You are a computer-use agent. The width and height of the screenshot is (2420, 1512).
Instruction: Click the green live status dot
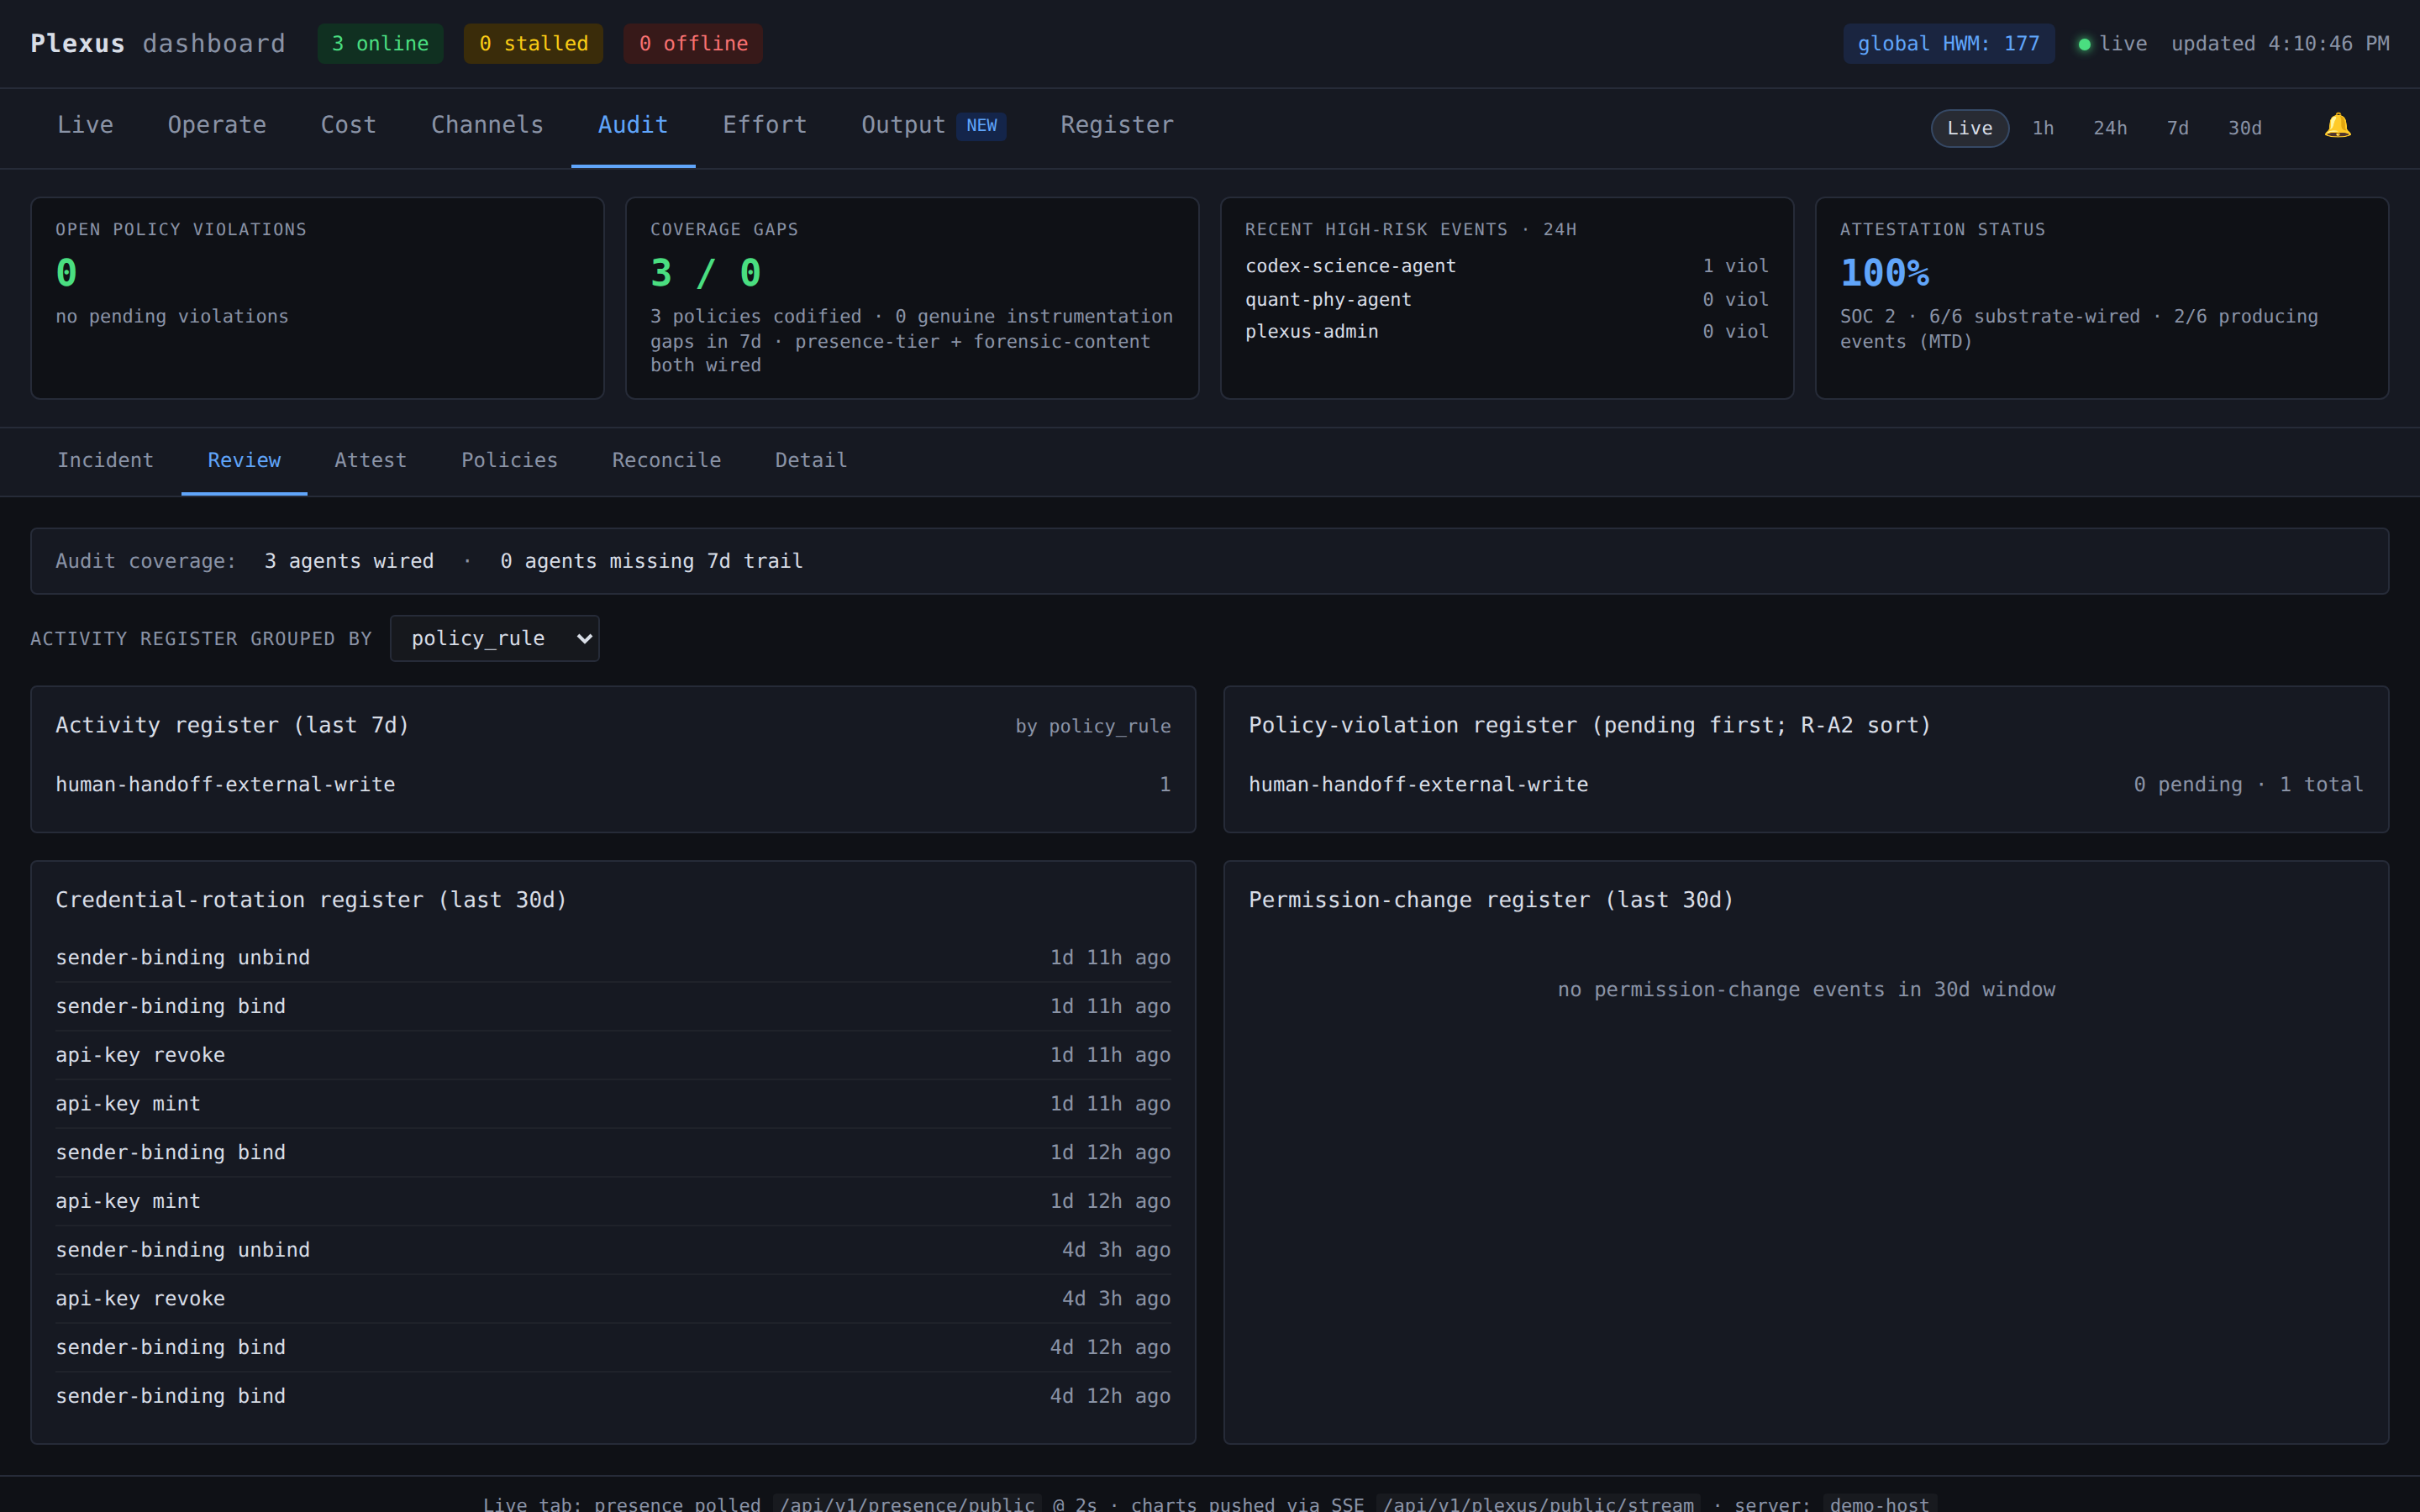click(2084, 44)
